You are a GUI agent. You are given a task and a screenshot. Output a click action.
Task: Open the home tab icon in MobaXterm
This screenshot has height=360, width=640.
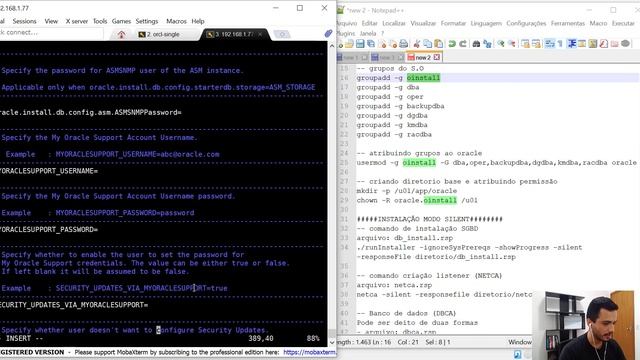pos(121,35)
